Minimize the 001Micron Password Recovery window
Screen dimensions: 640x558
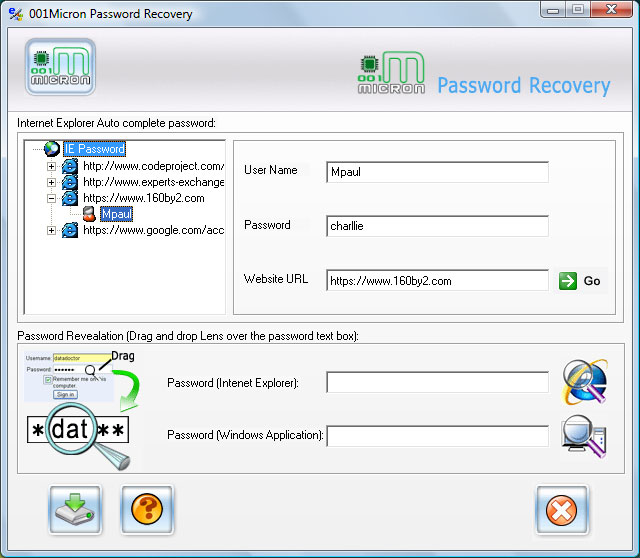click(553, 10)
